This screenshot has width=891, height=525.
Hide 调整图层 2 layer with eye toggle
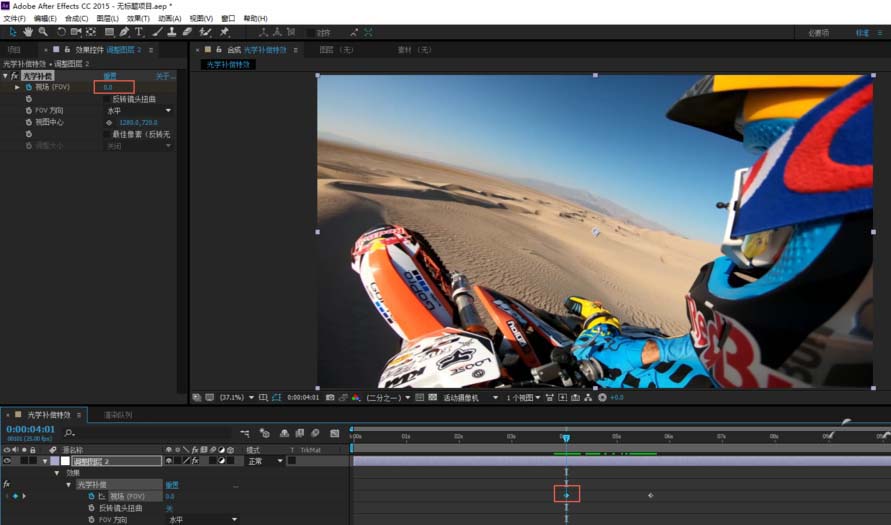tap(8, 461)
